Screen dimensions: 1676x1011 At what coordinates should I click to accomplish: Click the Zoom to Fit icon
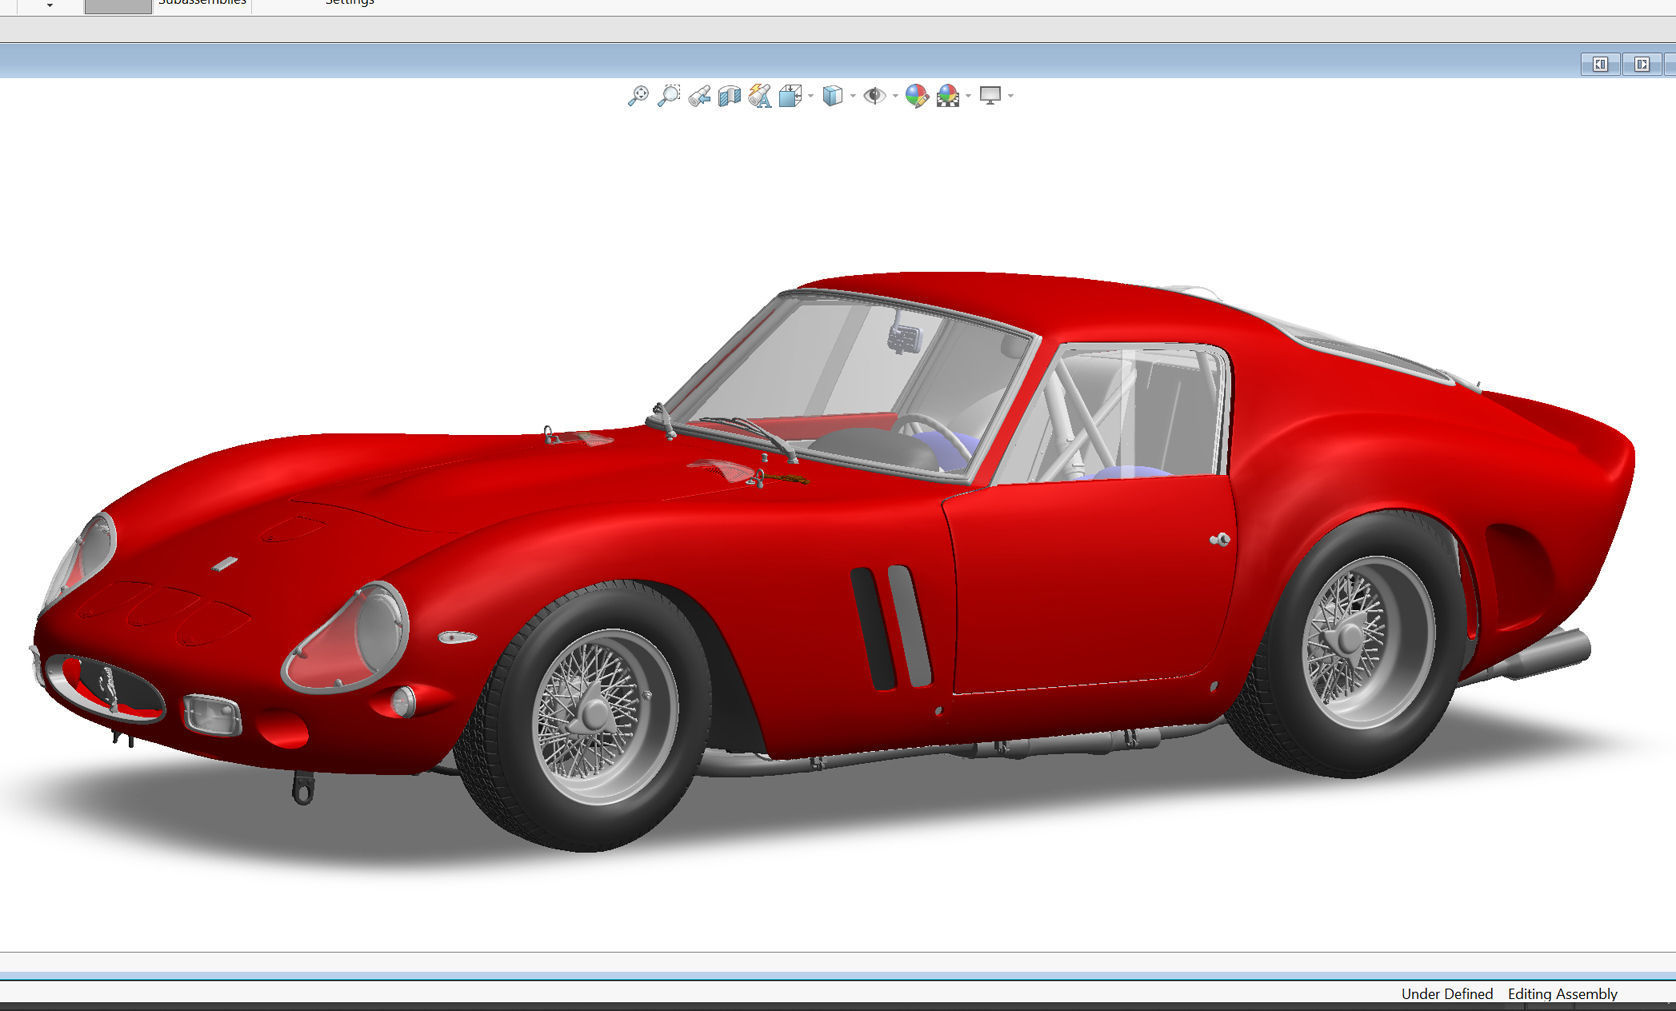click(637, 96)
